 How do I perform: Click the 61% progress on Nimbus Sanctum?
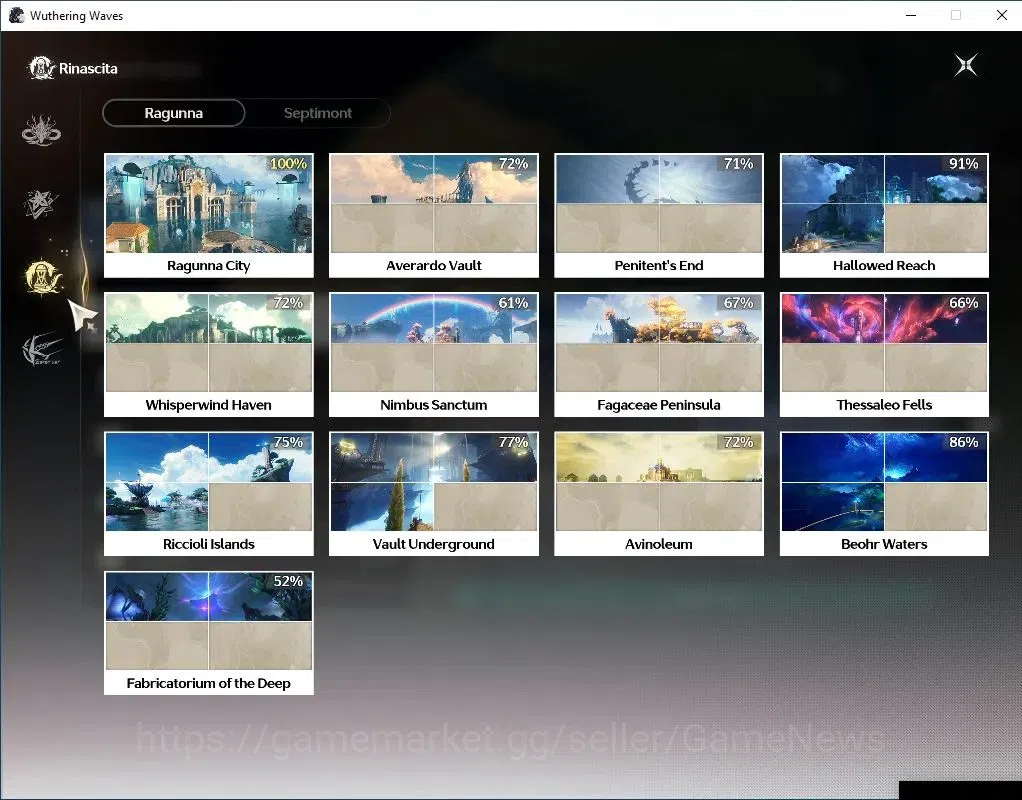pyautogui.click(x=513, y=303)
